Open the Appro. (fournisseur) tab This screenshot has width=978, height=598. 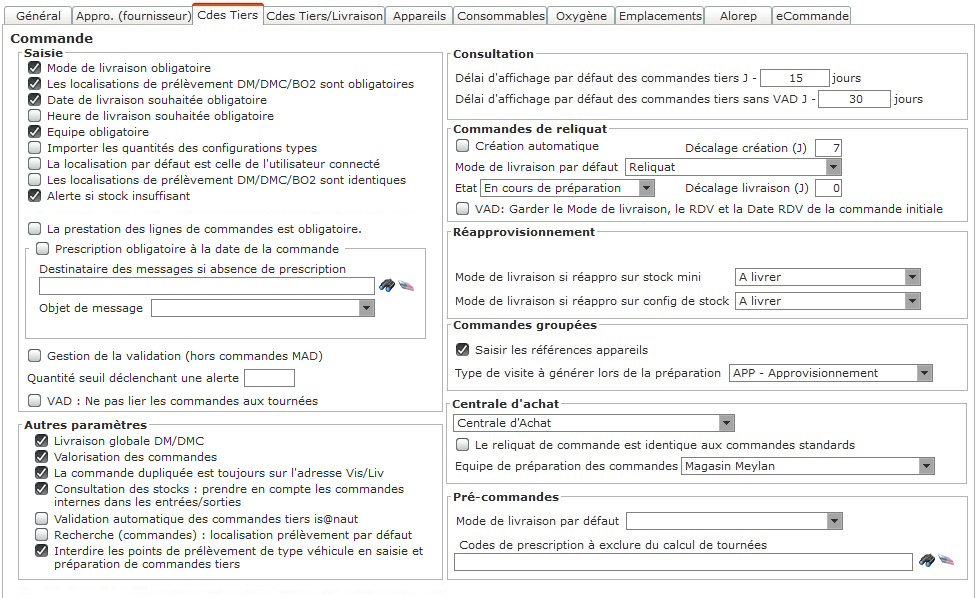coord(133,16)
